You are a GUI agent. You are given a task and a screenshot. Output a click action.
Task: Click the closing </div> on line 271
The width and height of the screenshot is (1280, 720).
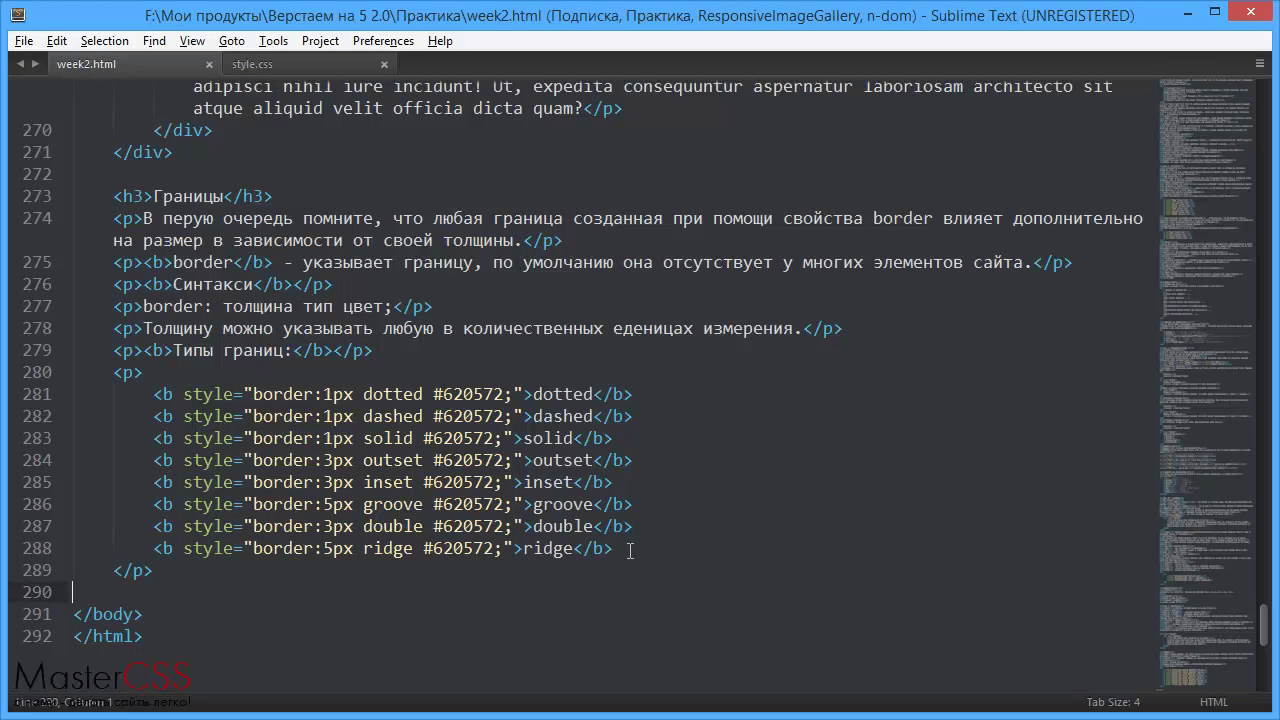pyautogui.click(x=143, y=152)
